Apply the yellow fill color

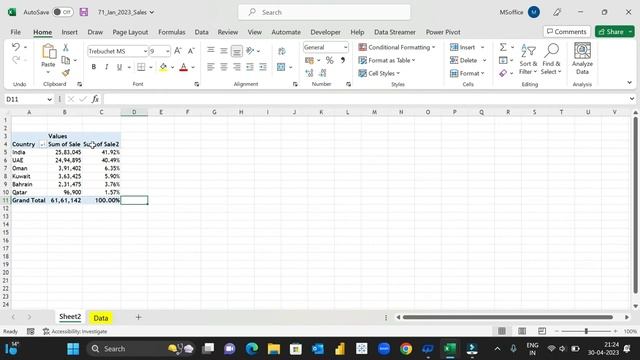pyautogui.click(x=163, y=67)
